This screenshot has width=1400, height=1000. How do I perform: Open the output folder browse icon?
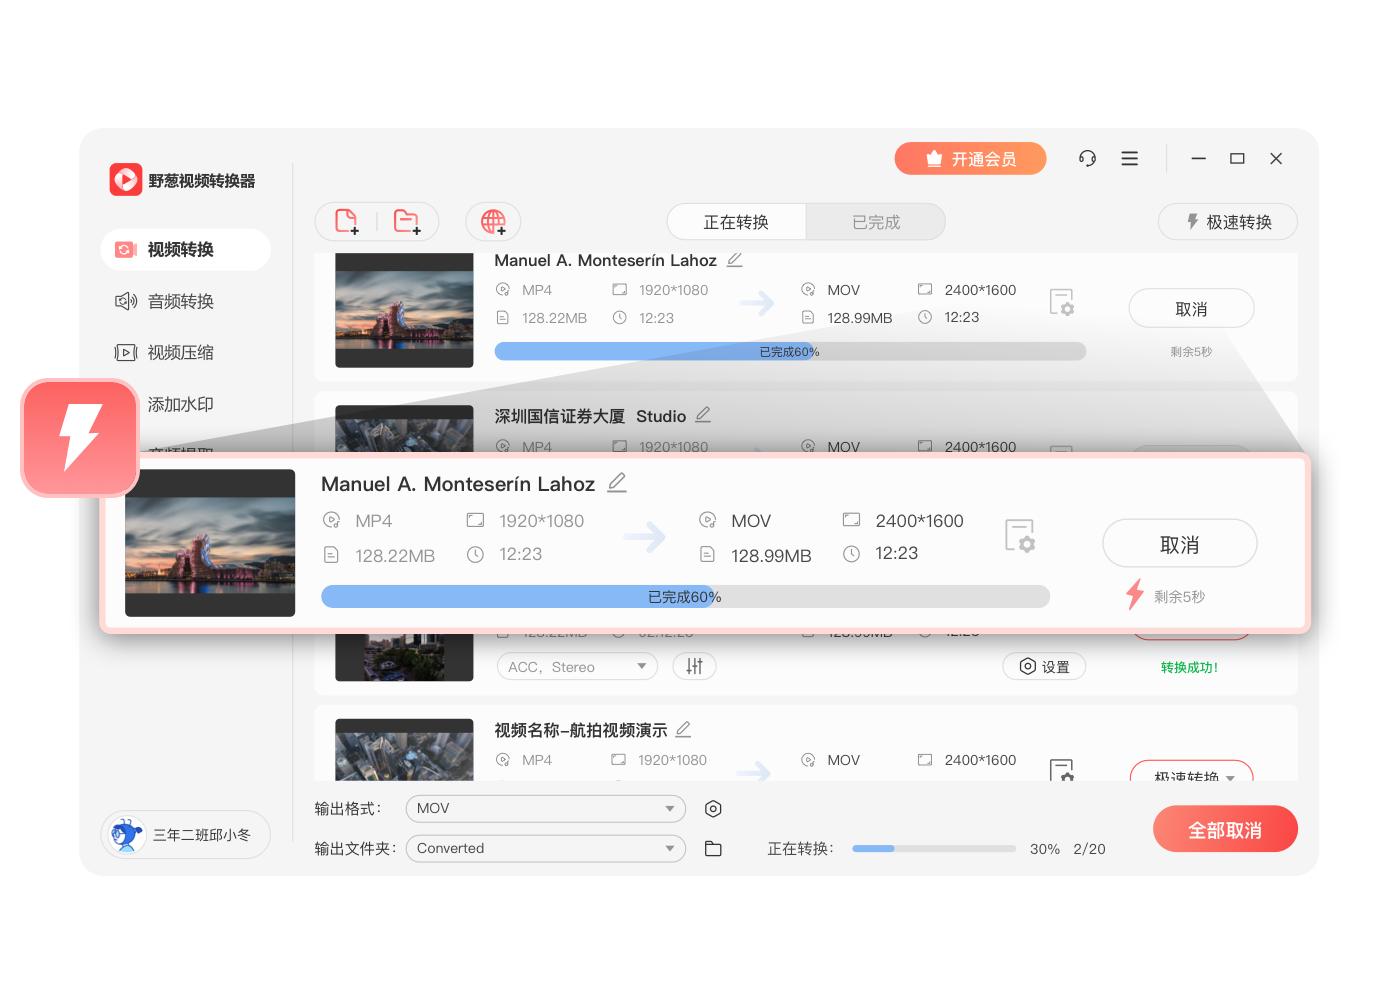click(x=713, y=848)
